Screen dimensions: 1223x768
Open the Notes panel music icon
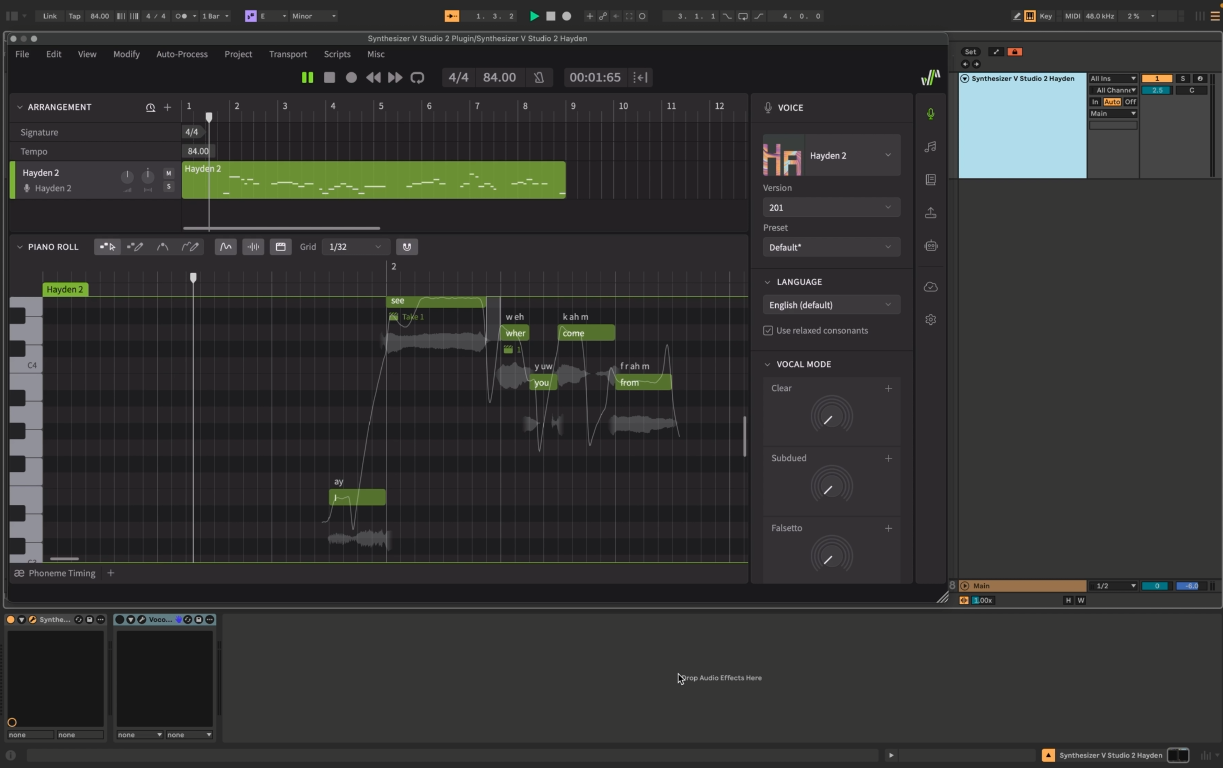(931, 147)
